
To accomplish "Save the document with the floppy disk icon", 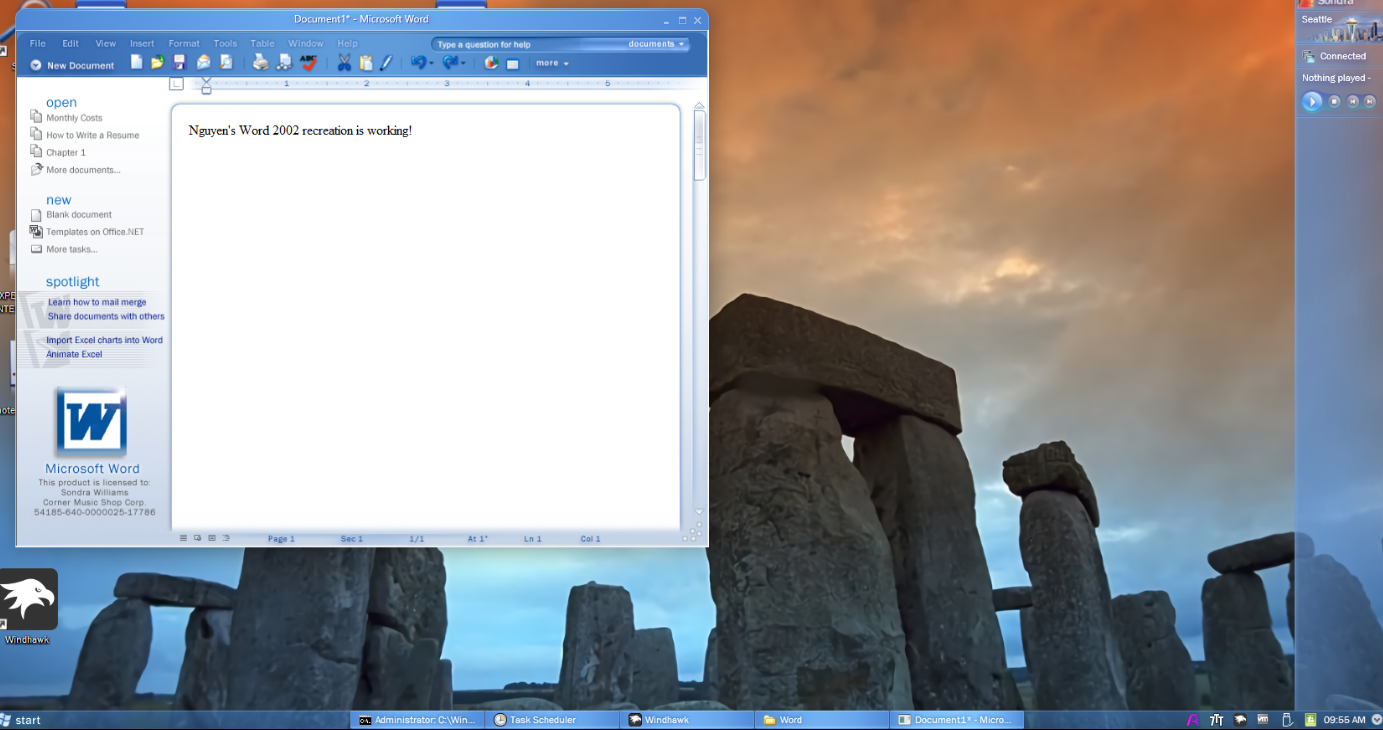I will pyautogui.click(x=180, y=63).
